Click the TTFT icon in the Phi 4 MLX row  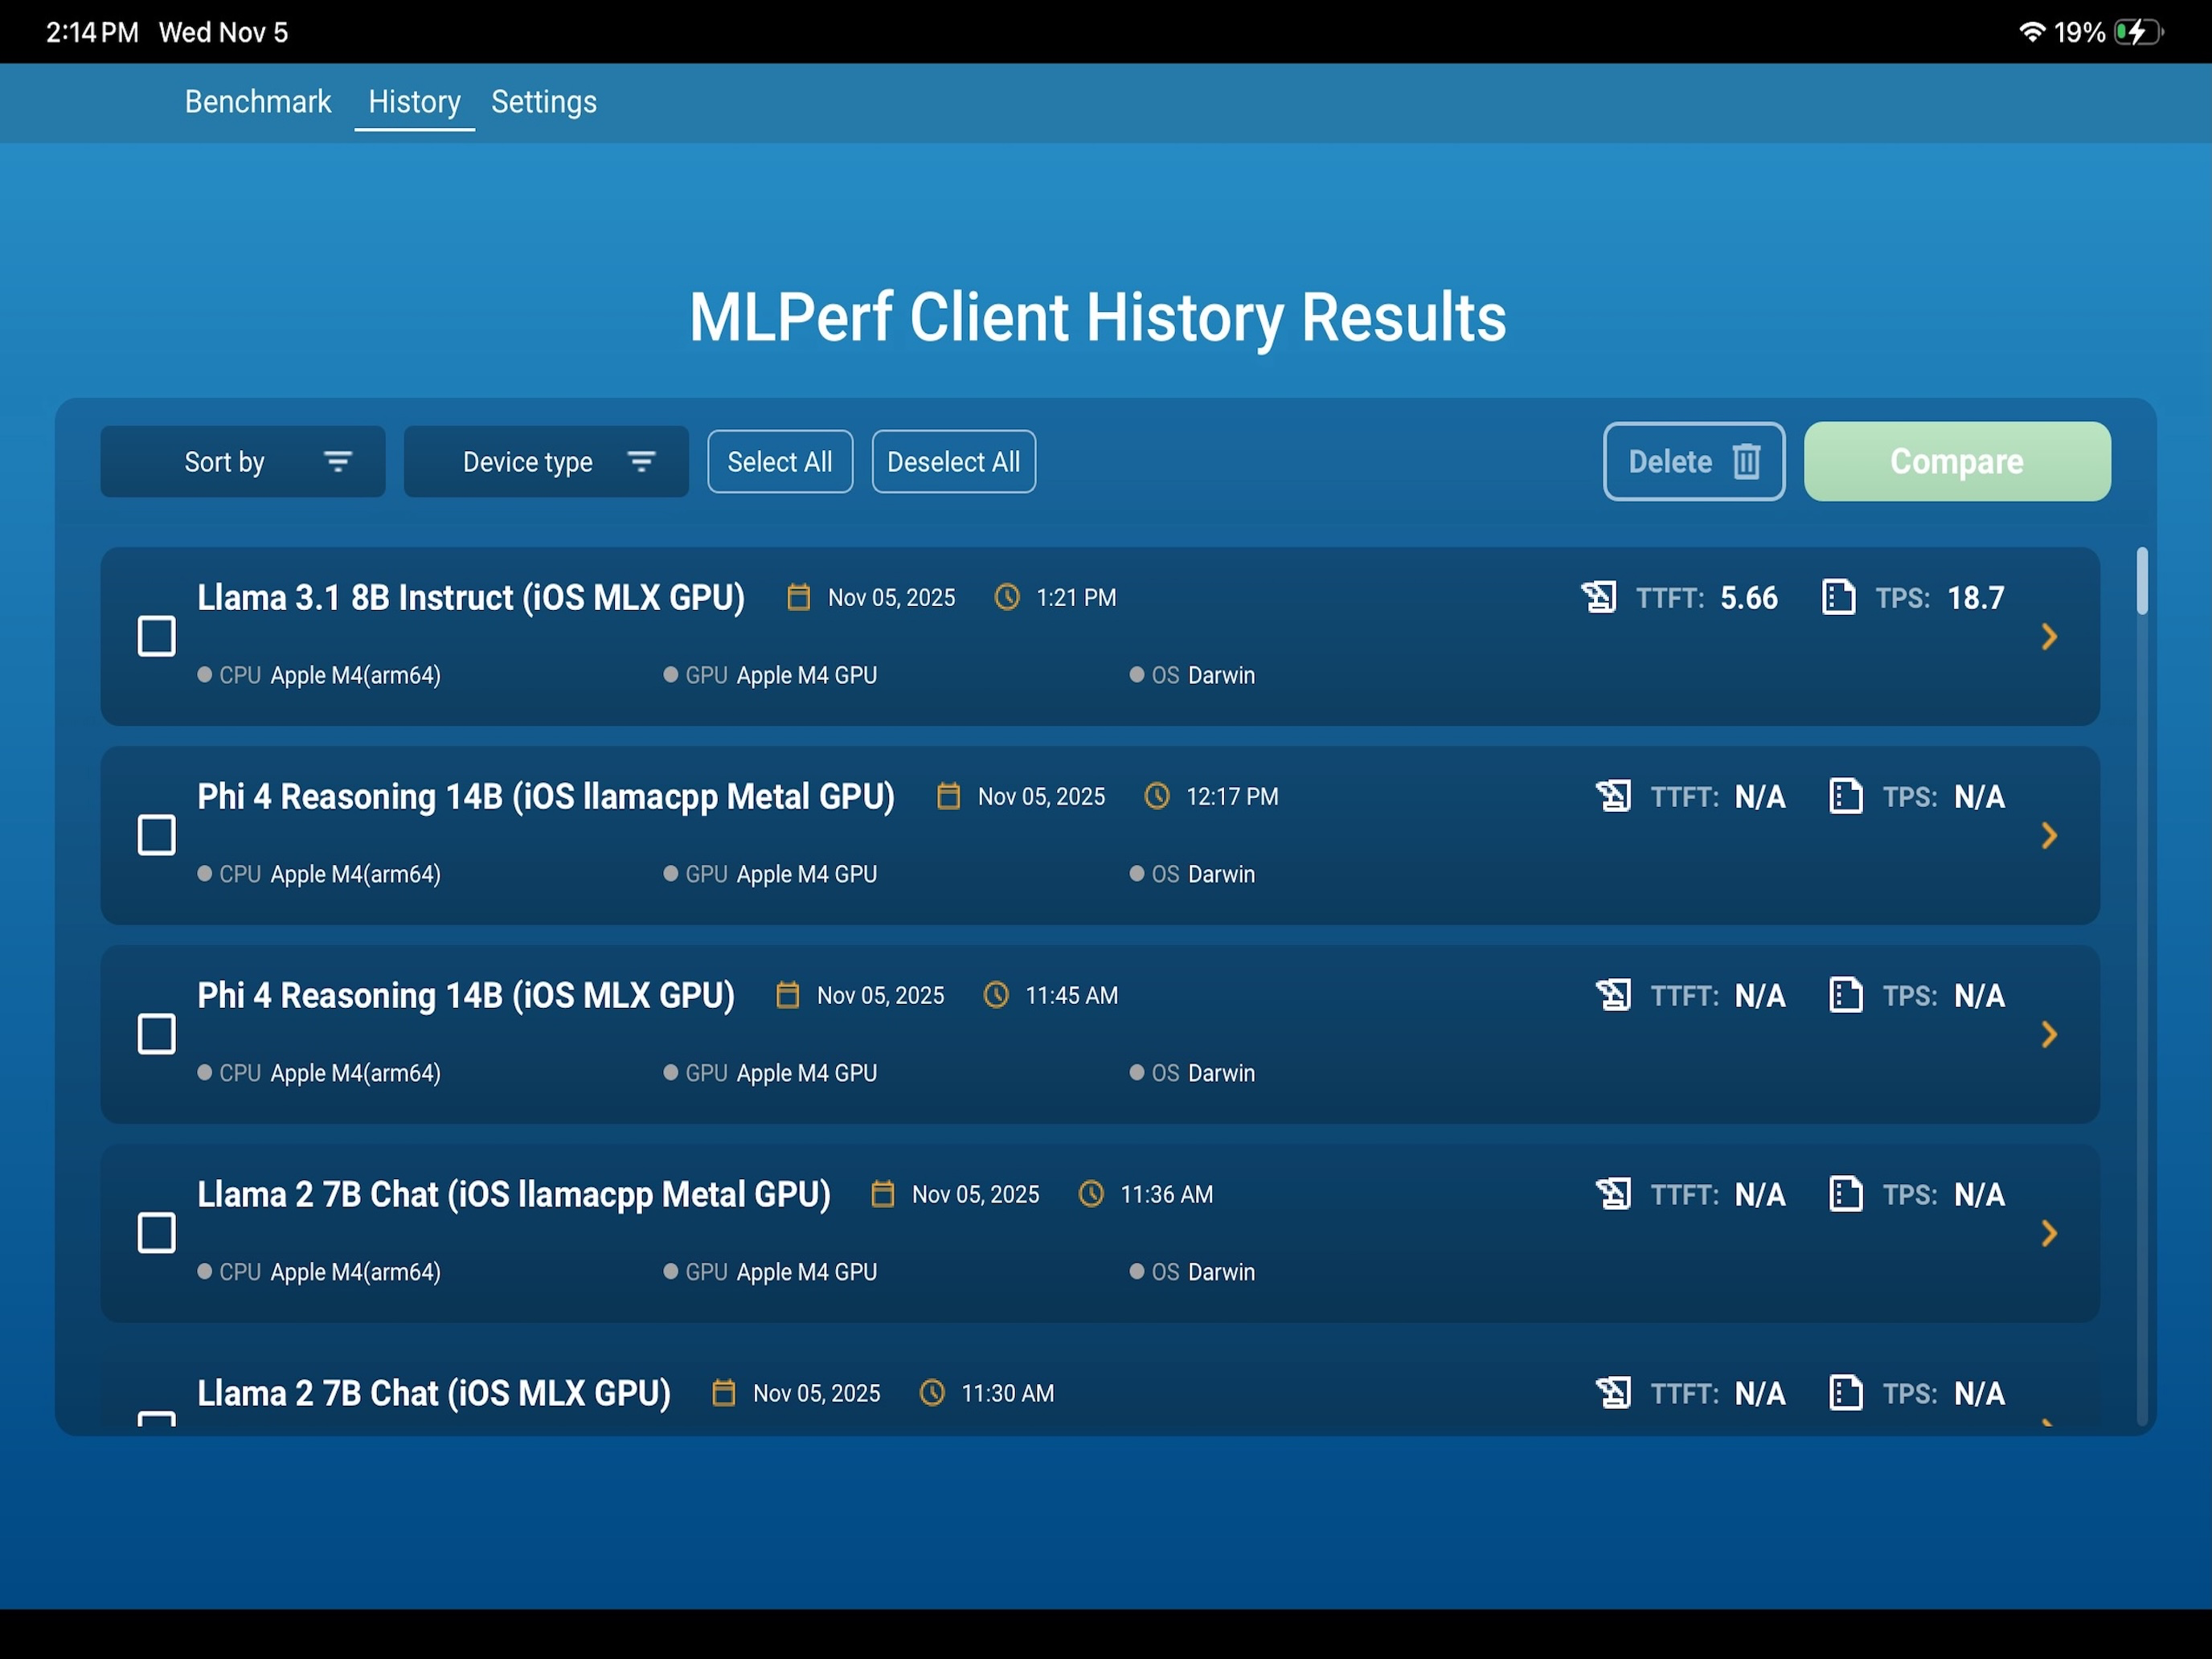click(1614, 995)
